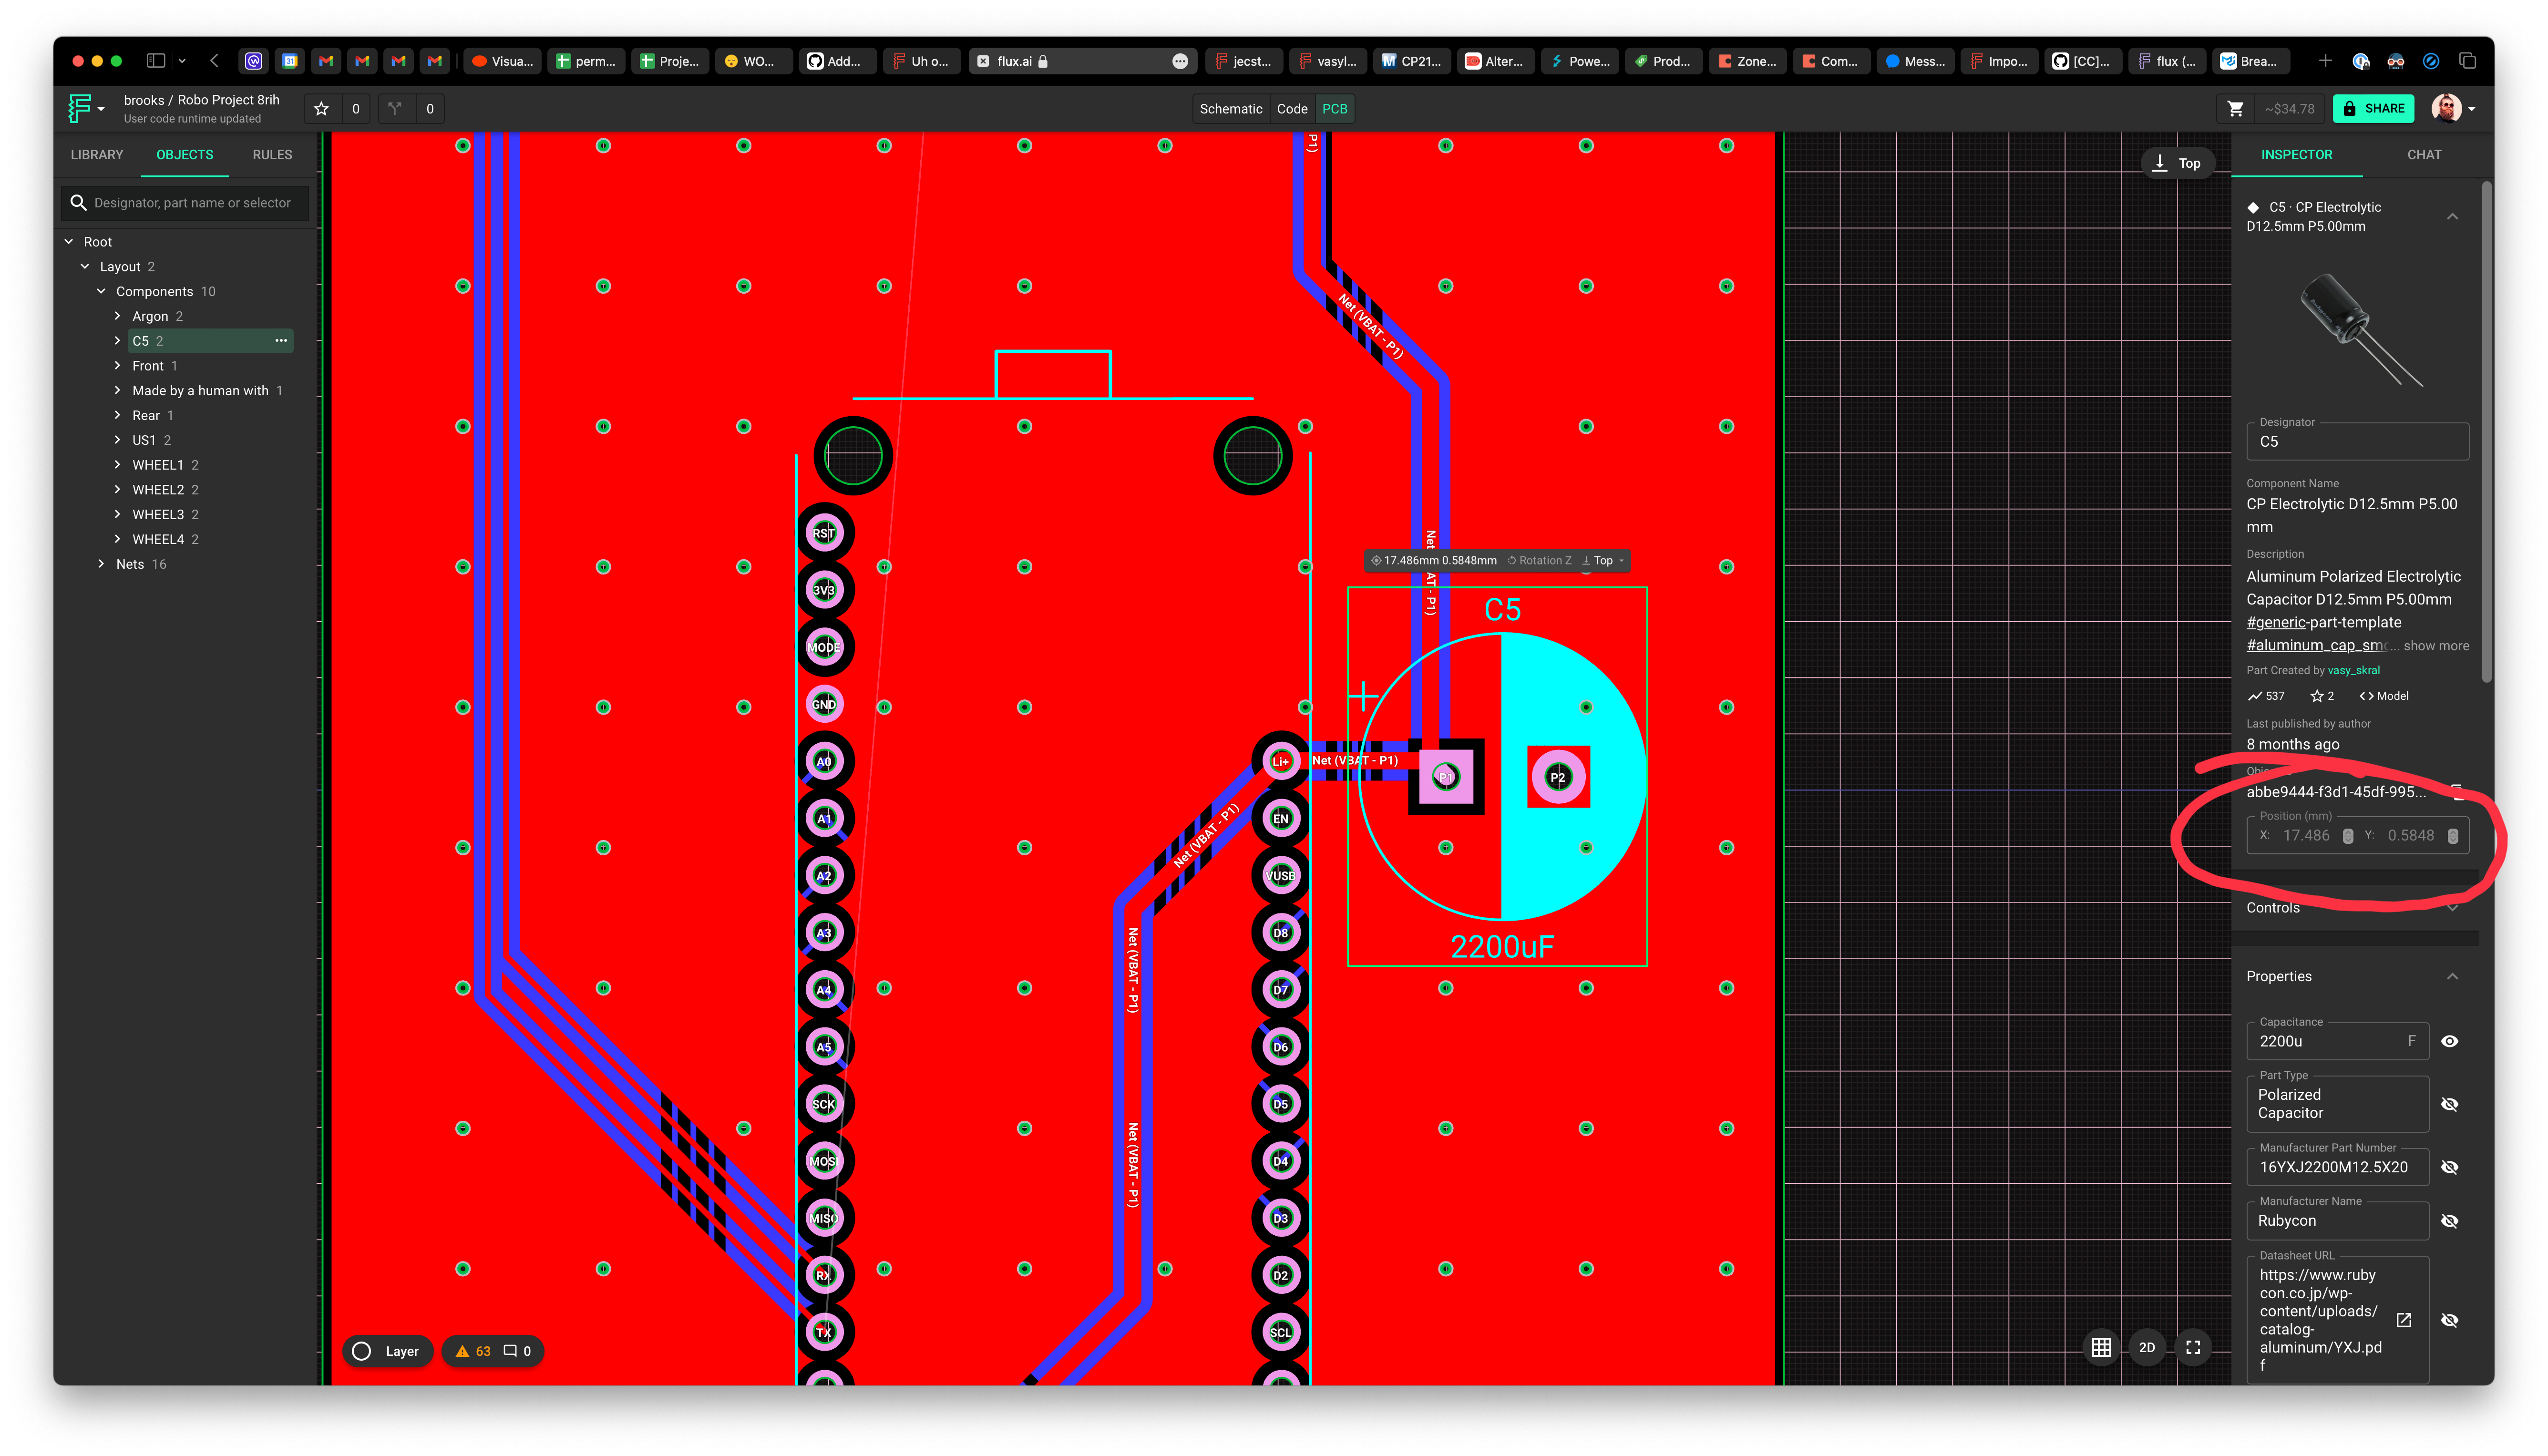Expand the Nets tree node
Screen dimensions: 2548x1456
point(101,564)
